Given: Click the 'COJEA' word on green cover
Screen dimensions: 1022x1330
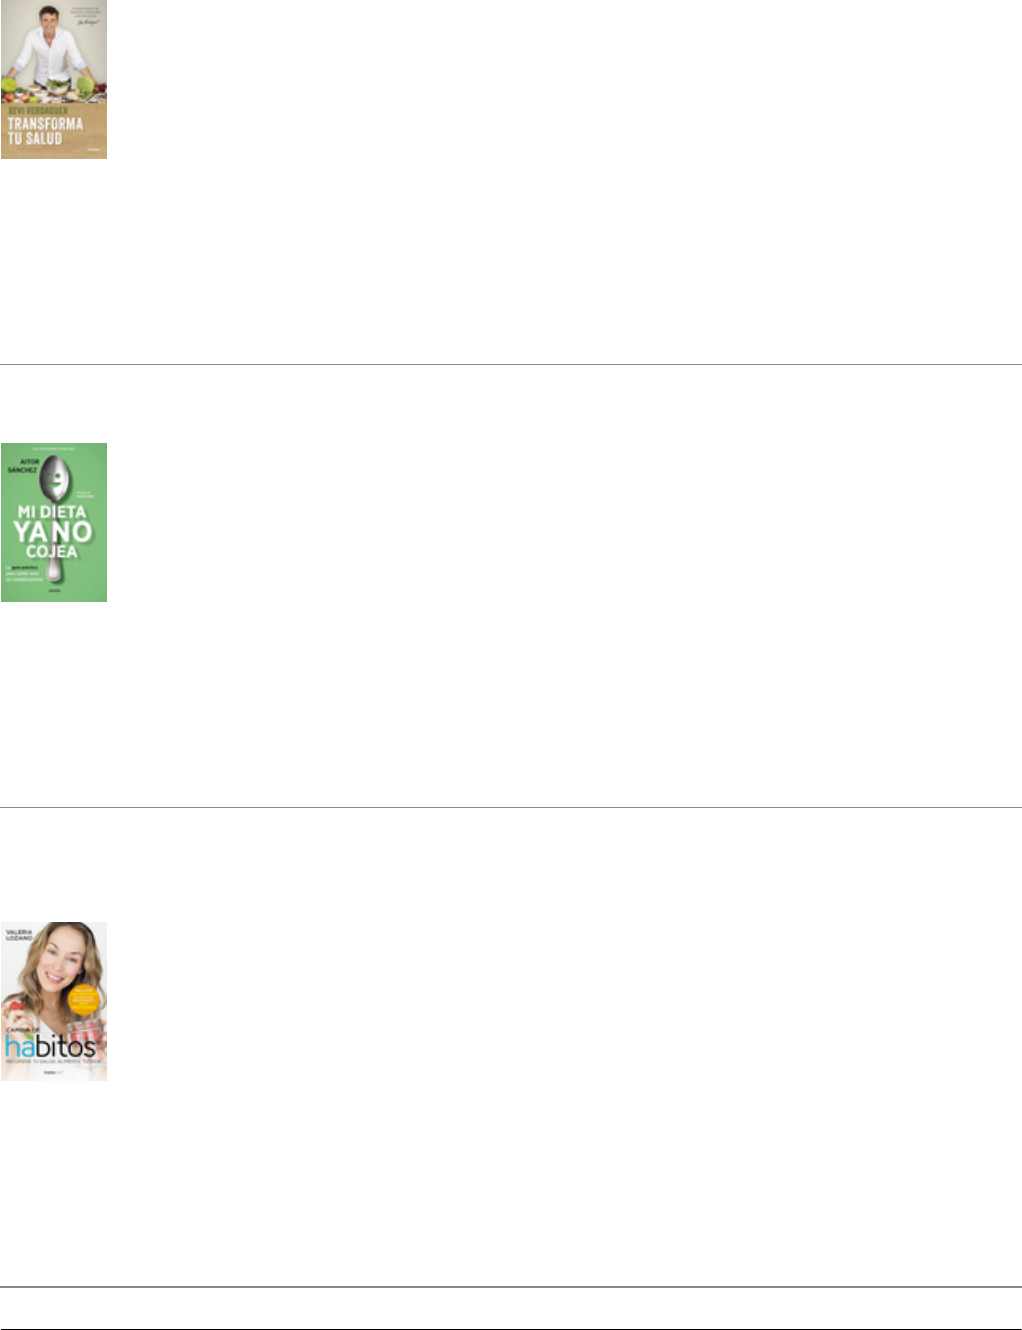Looking at the screenshot, I should pos(52,552).
